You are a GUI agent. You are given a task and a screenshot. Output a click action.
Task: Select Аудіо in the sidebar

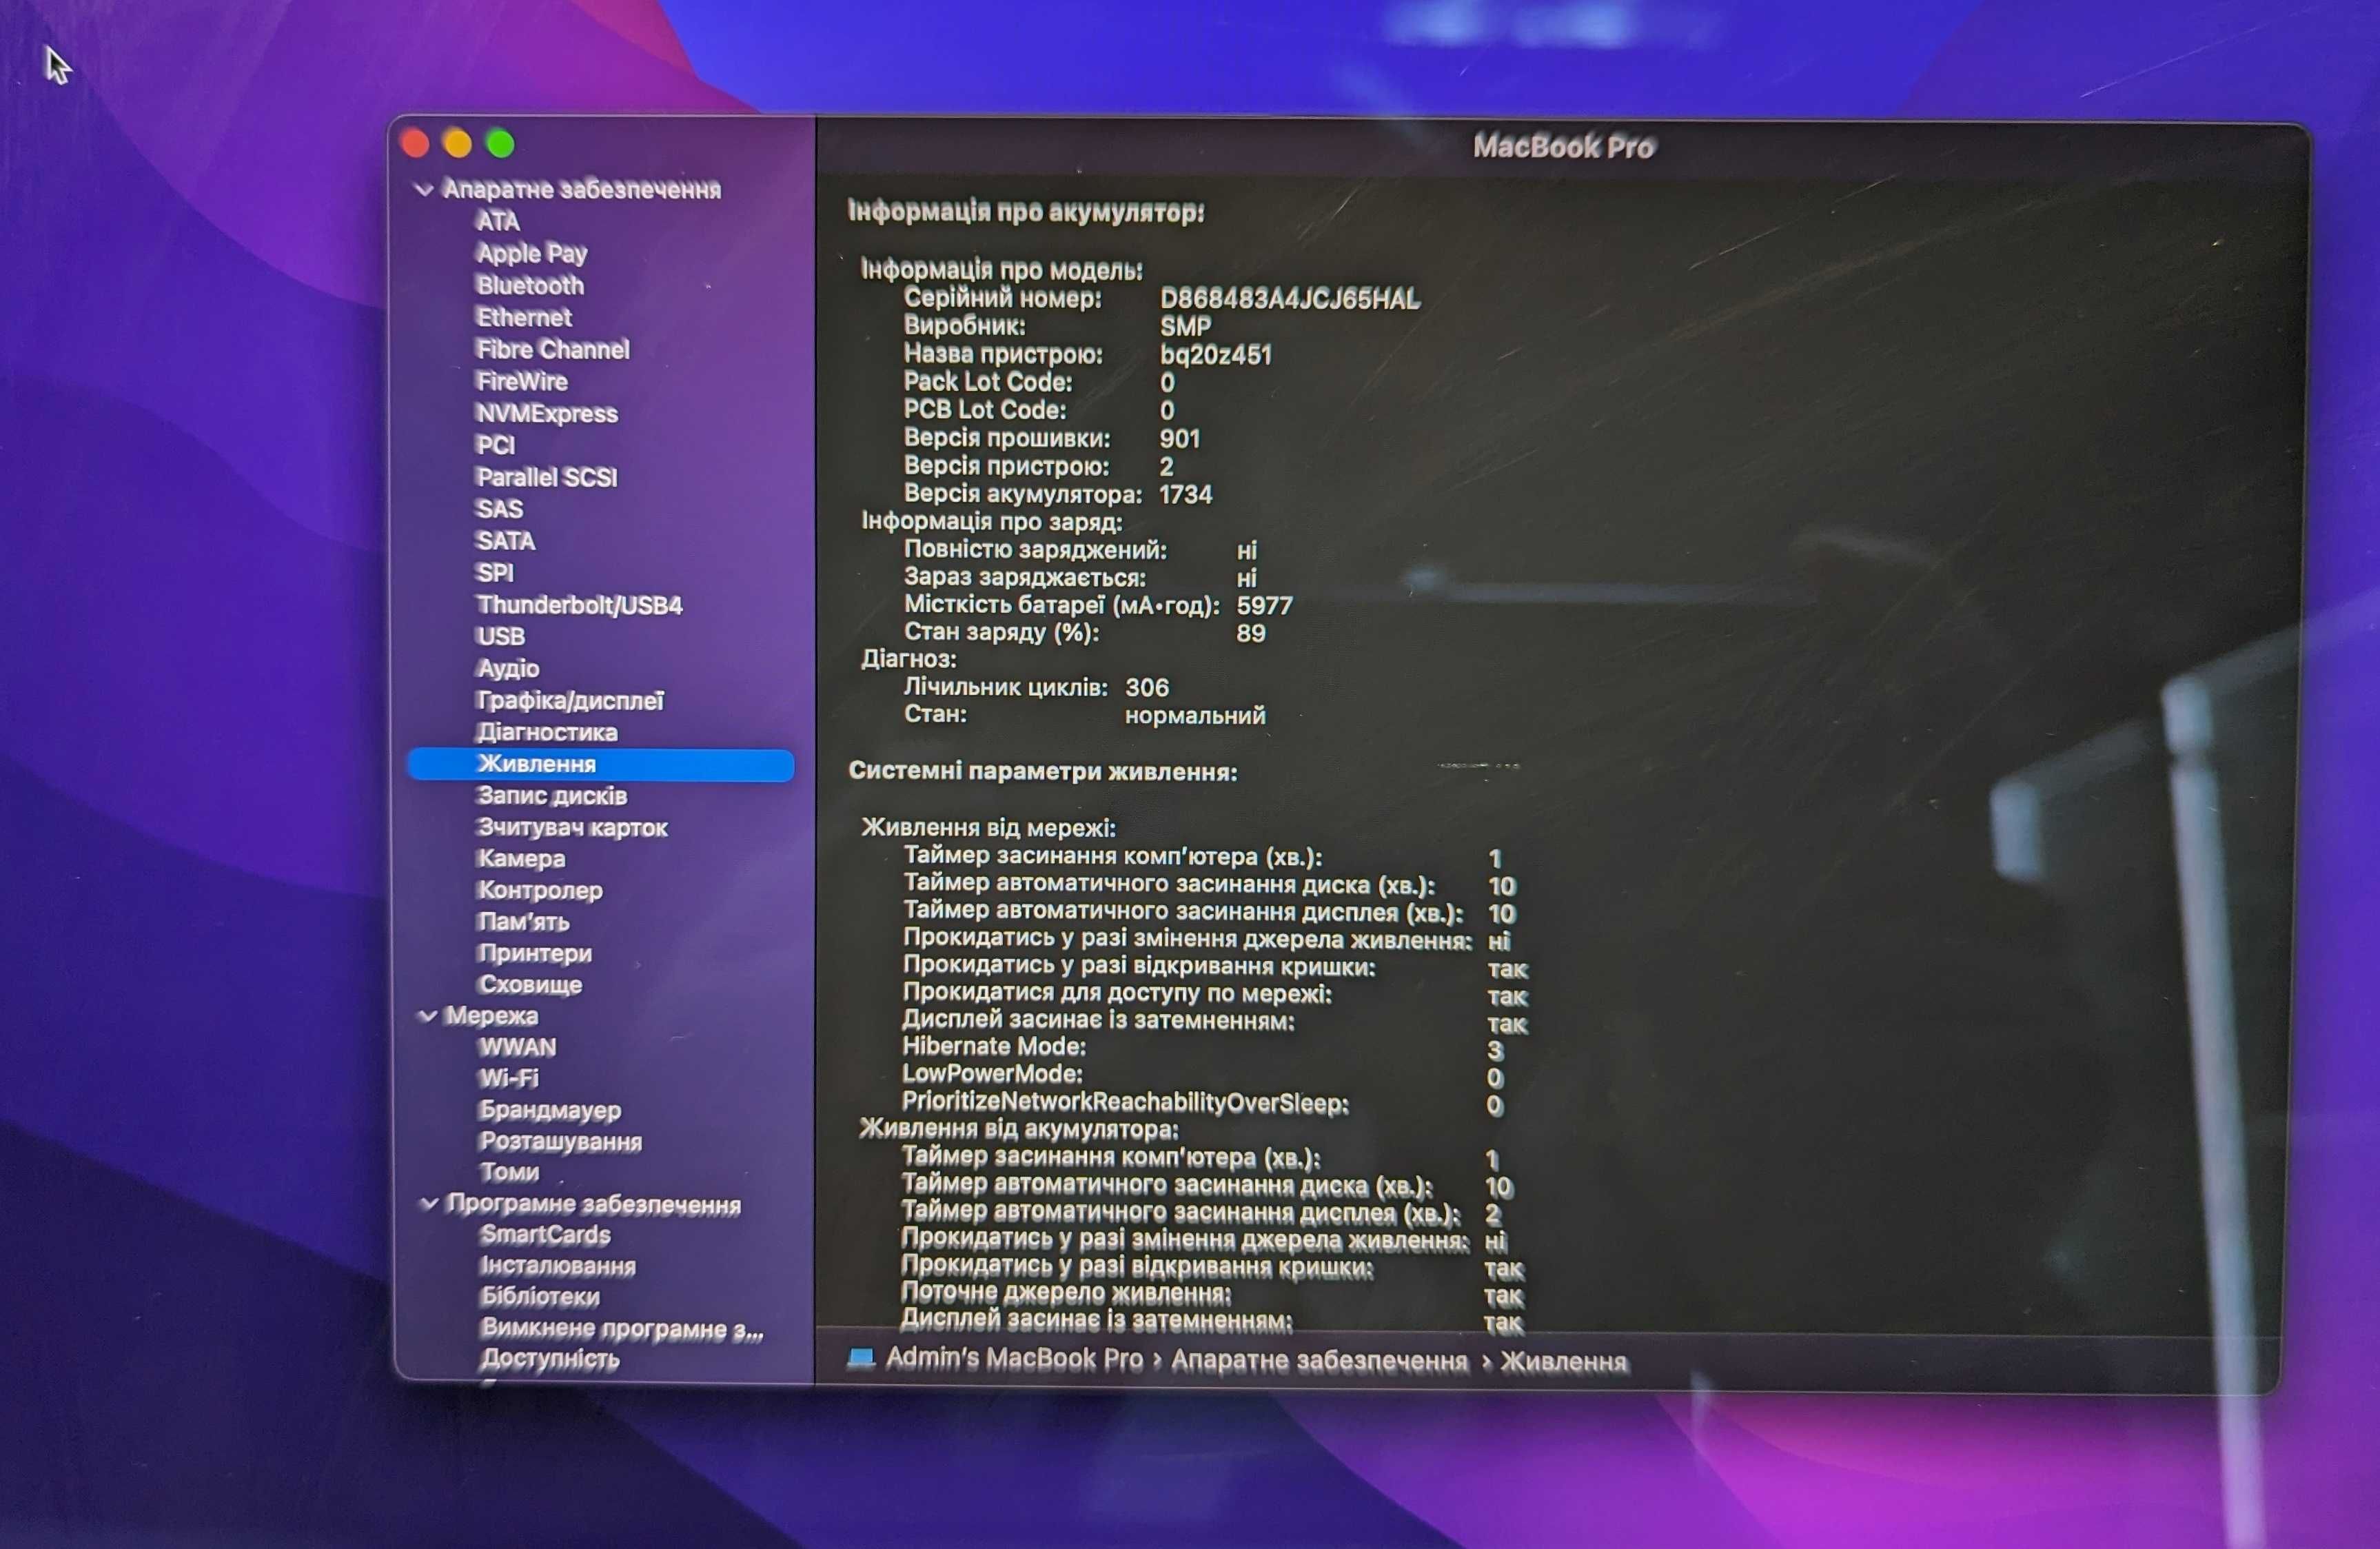(507, 668)
